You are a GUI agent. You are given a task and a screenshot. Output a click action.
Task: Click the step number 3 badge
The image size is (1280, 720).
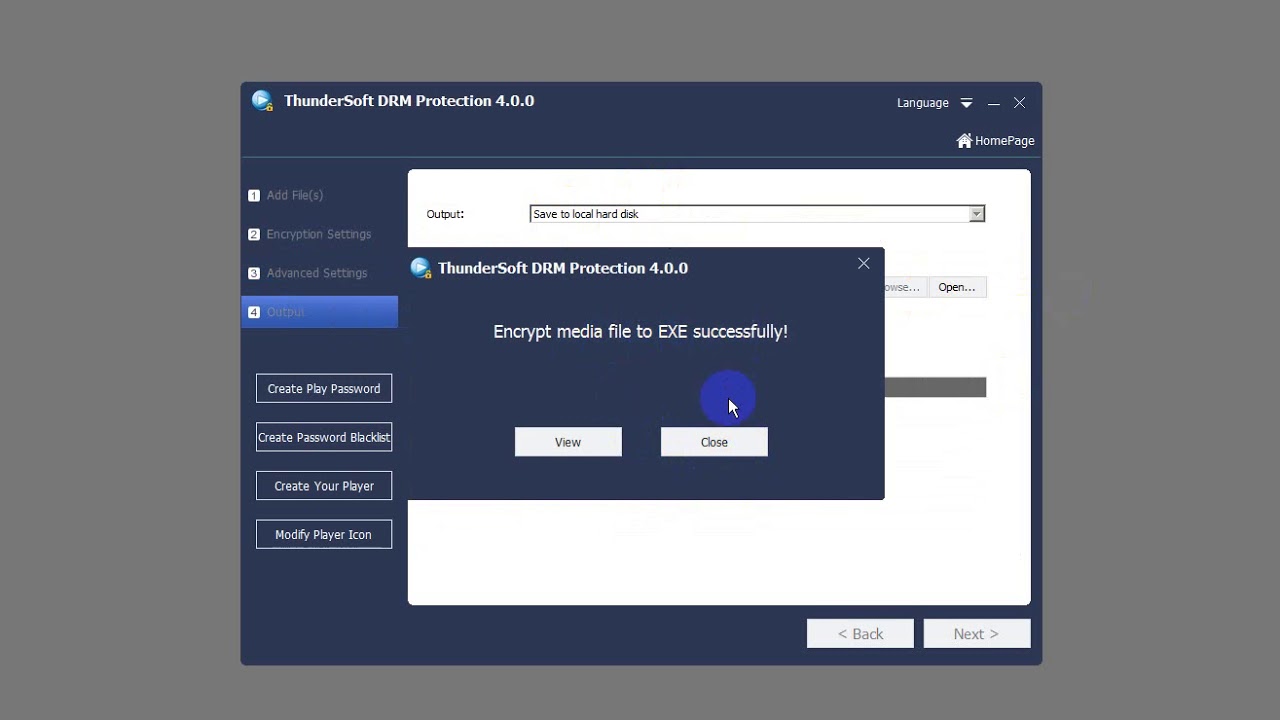click(x=254, y=274)
